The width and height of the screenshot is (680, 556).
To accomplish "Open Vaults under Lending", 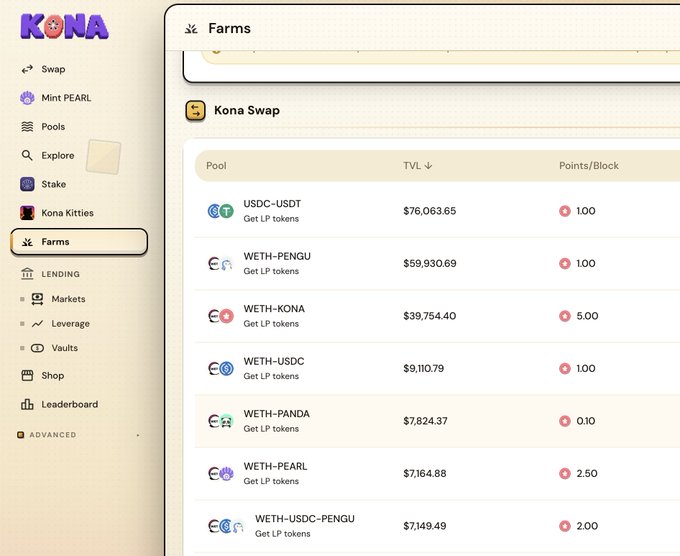I will [x=65, y=348].
